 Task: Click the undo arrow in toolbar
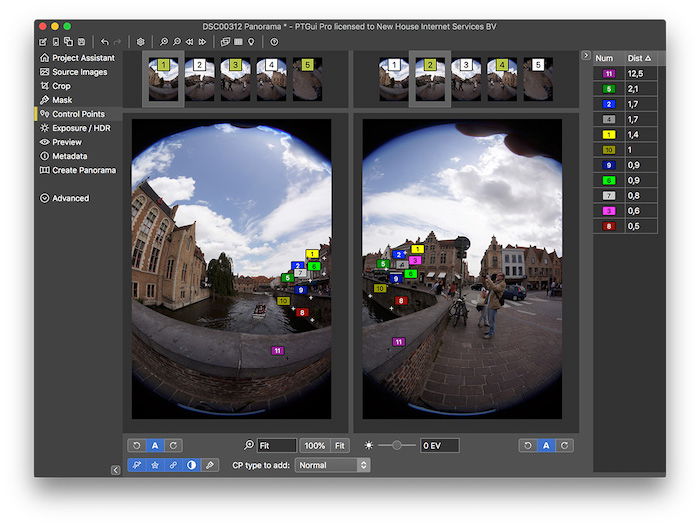pyautogui.click(x=105, y=42)
